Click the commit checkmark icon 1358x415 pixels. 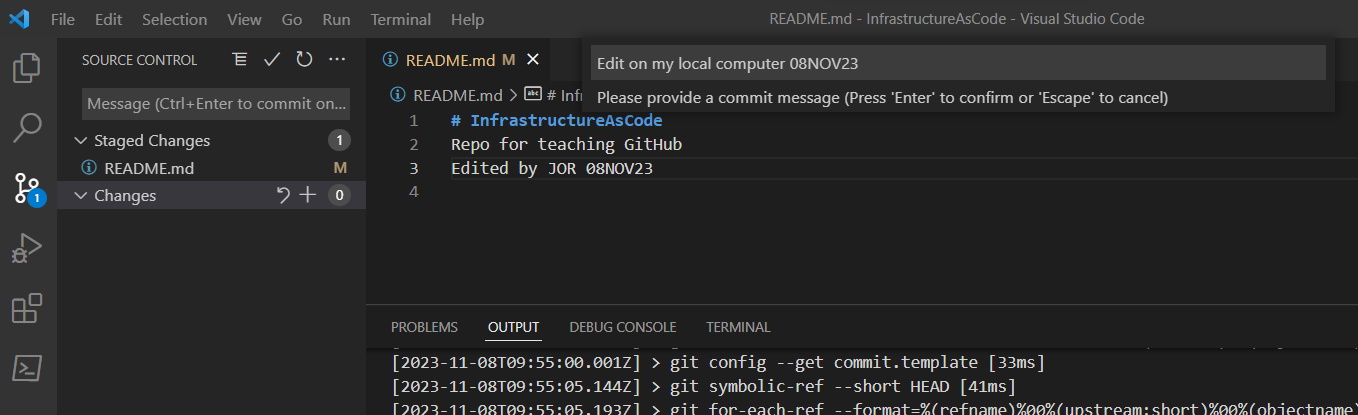(x=272, y=60)
